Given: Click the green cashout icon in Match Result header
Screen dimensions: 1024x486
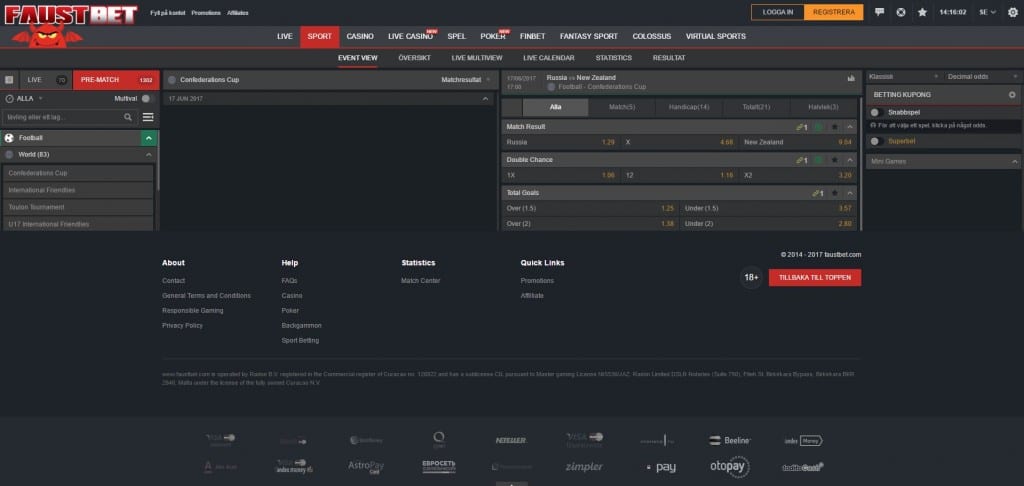Looking at the screenshot, I should coord(818,127).
